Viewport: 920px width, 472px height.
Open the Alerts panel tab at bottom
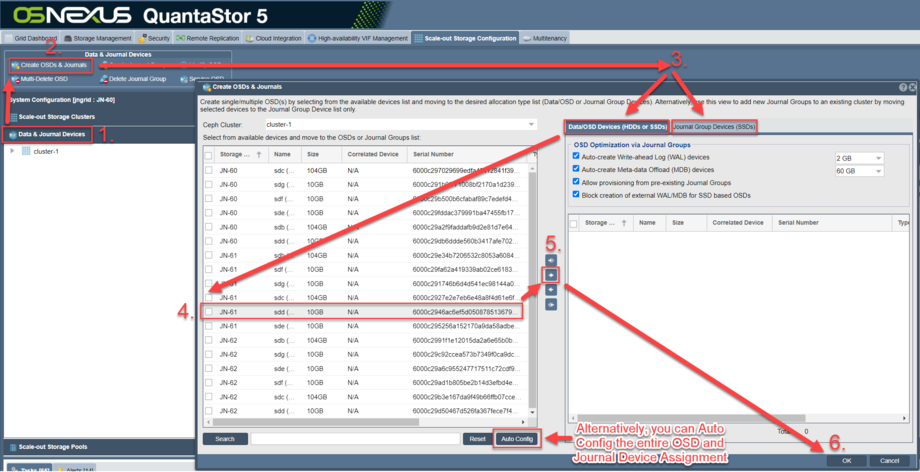click(74, 469)
